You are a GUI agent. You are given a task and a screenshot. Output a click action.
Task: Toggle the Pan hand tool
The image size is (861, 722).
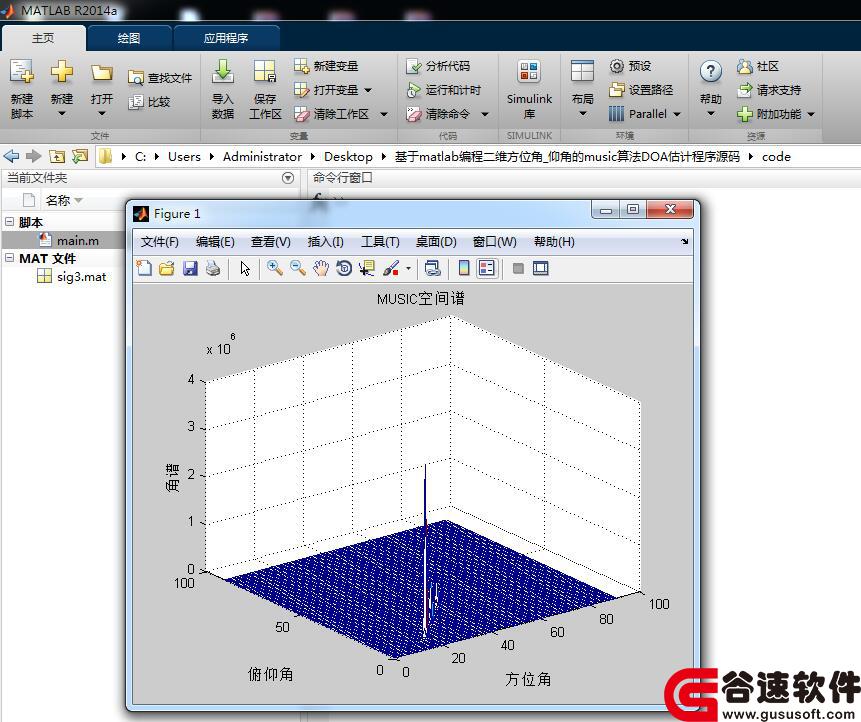pos(321,268)
